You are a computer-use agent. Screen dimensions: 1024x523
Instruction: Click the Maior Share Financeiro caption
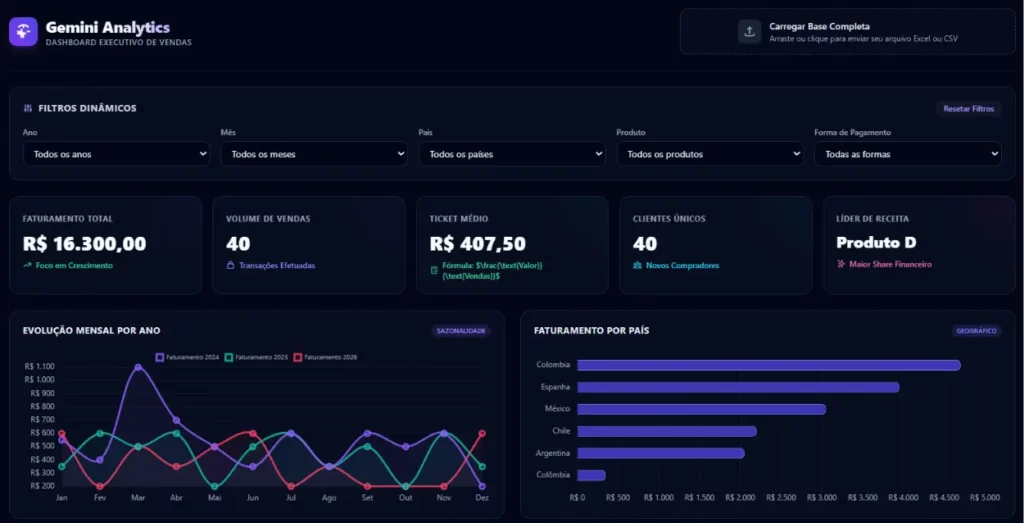890,264
